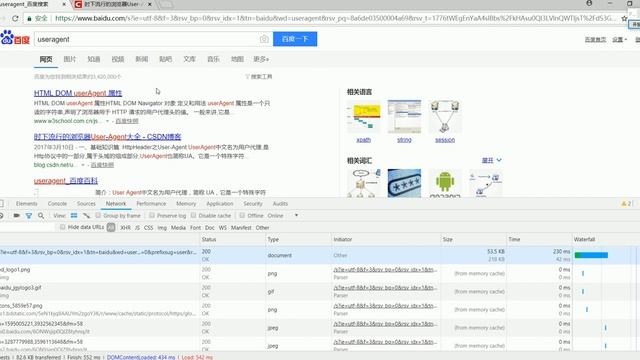Click the blue document request waterfall bar
Image resolution: width=640 pixels, height=360 pixels.
click(x=591, y=256)
